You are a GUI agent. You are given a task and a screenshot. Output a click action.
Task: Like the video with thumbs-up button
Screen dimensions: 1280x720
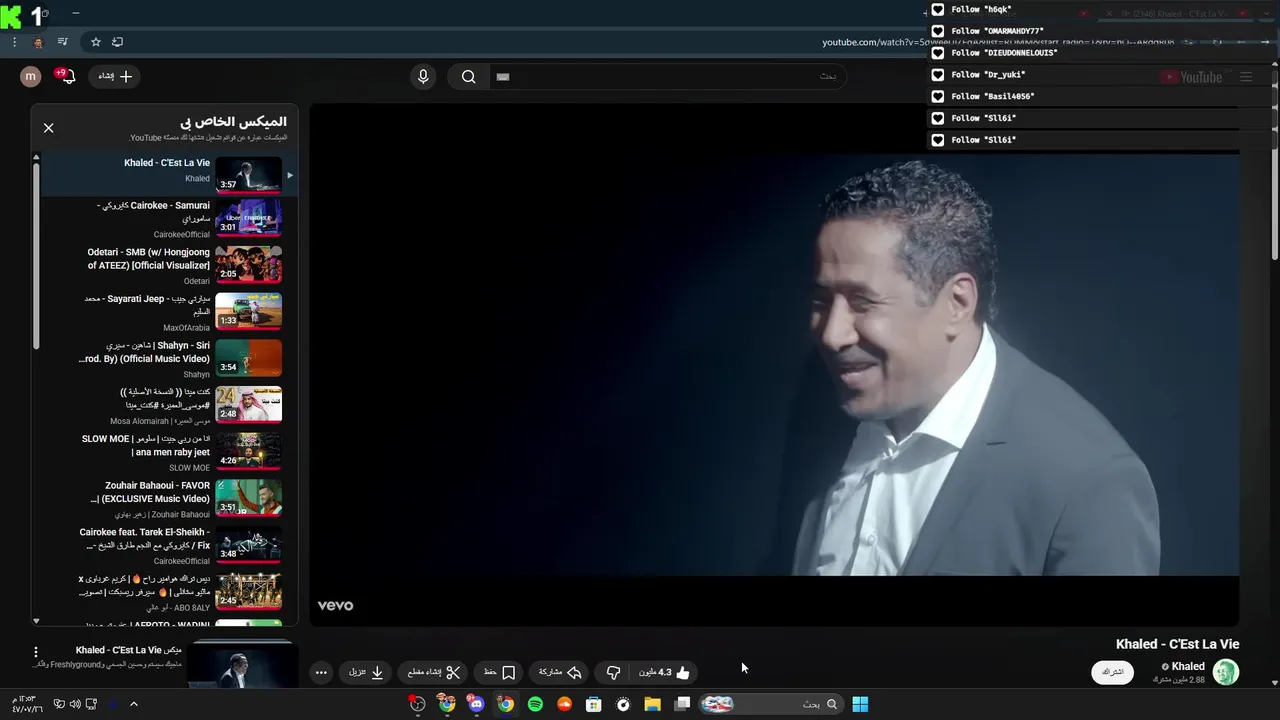click(x=665, y=673)
